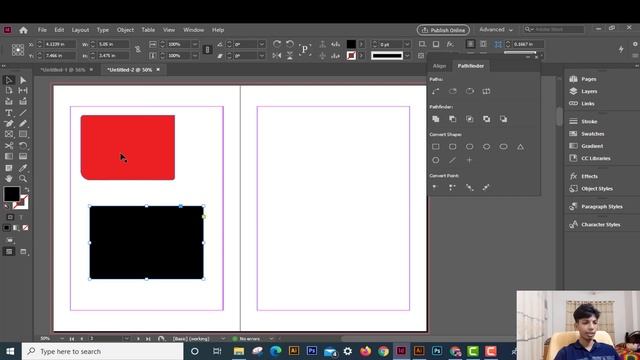Click the Close Path icon
Screen dimensions: 640x360
(x=470, y=91)
